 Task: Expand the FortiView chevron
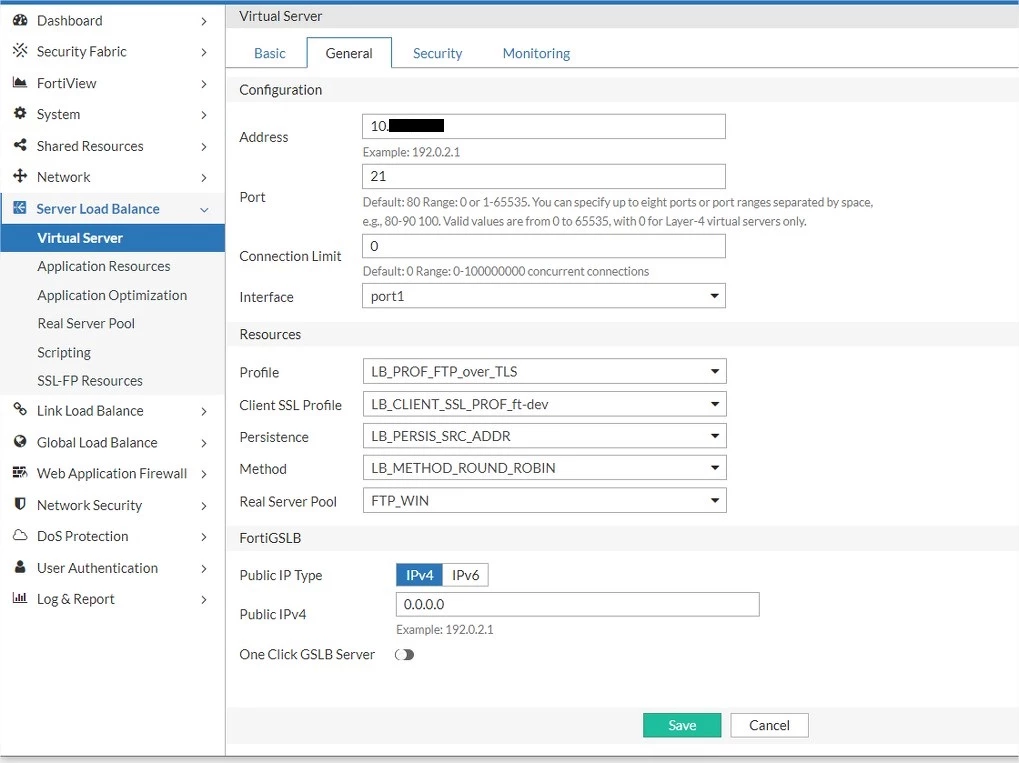[x=204, y=84]
